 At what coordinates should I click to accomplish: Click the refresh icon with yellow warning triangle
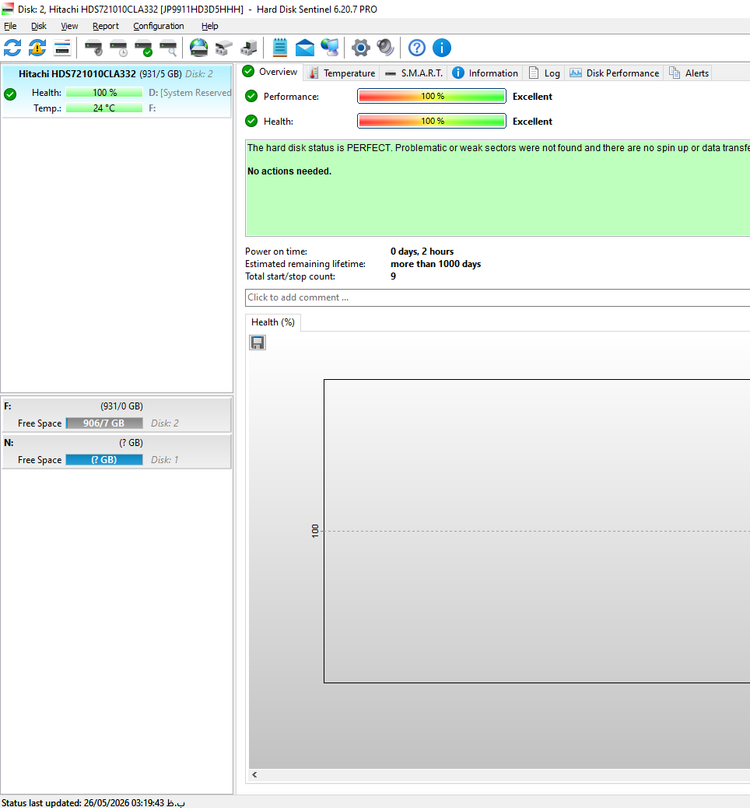pos(37,48)
